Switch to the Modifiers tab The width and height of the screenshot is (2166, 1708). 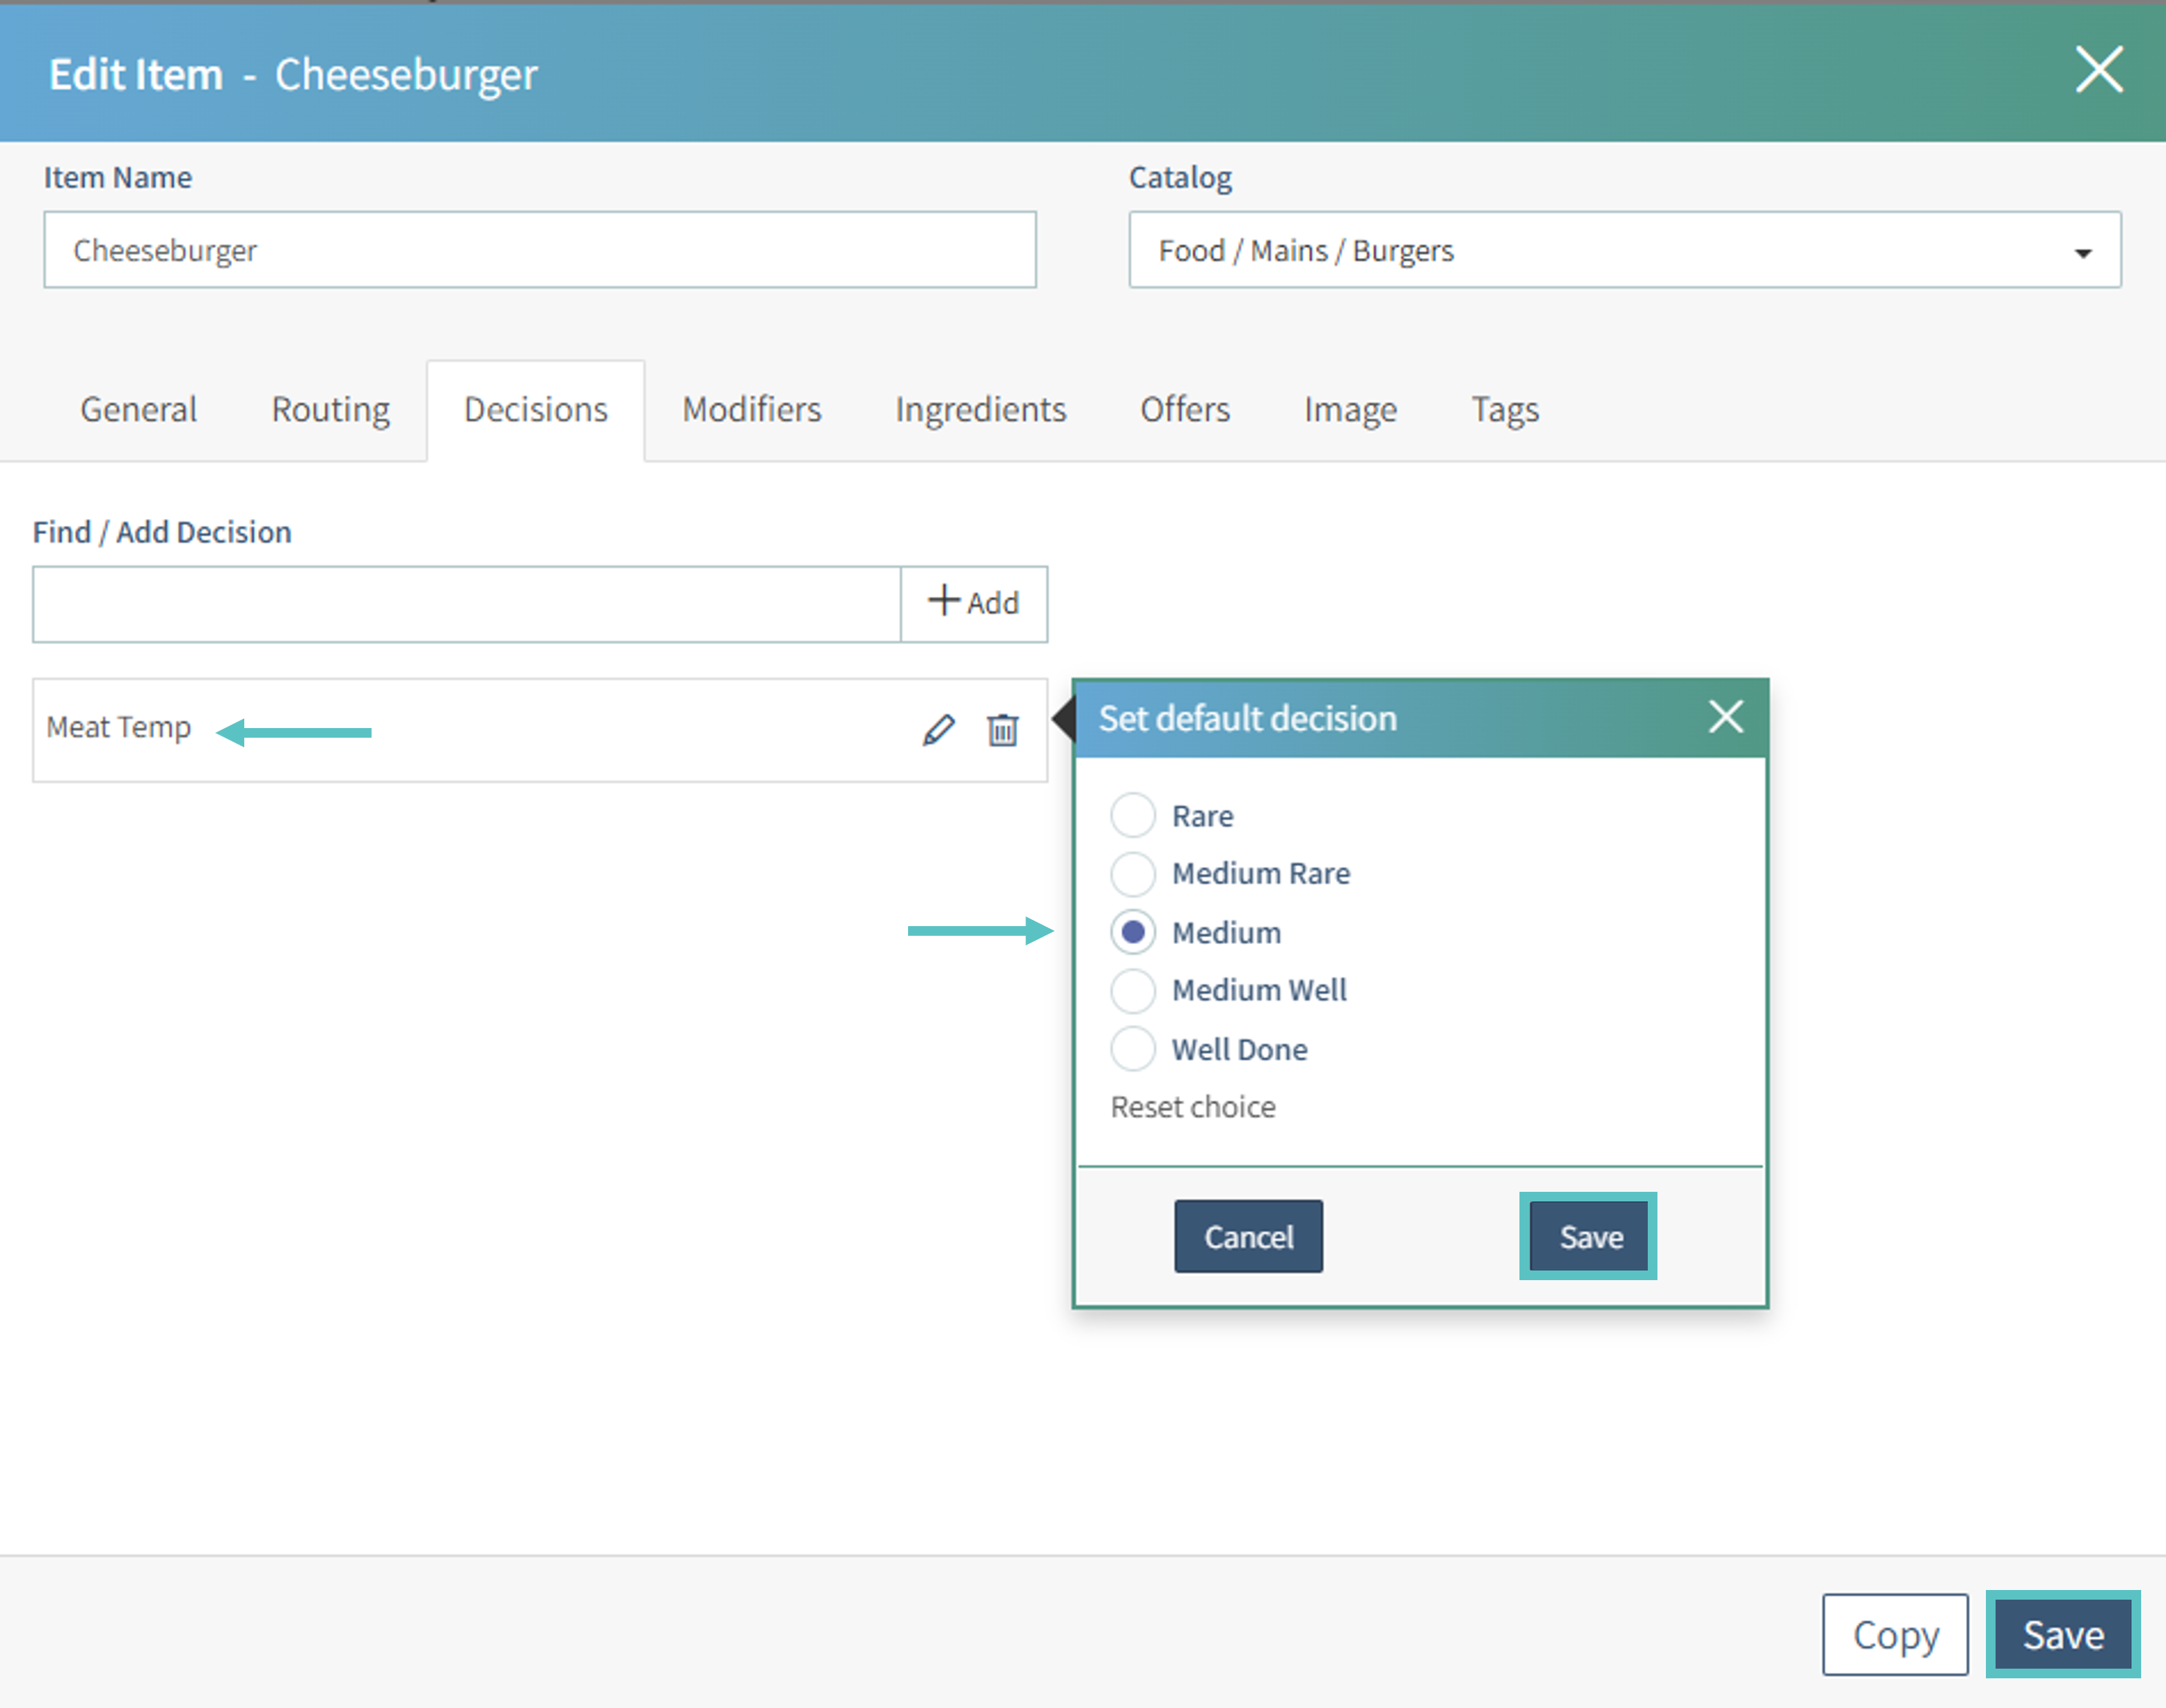click(751, 410)
